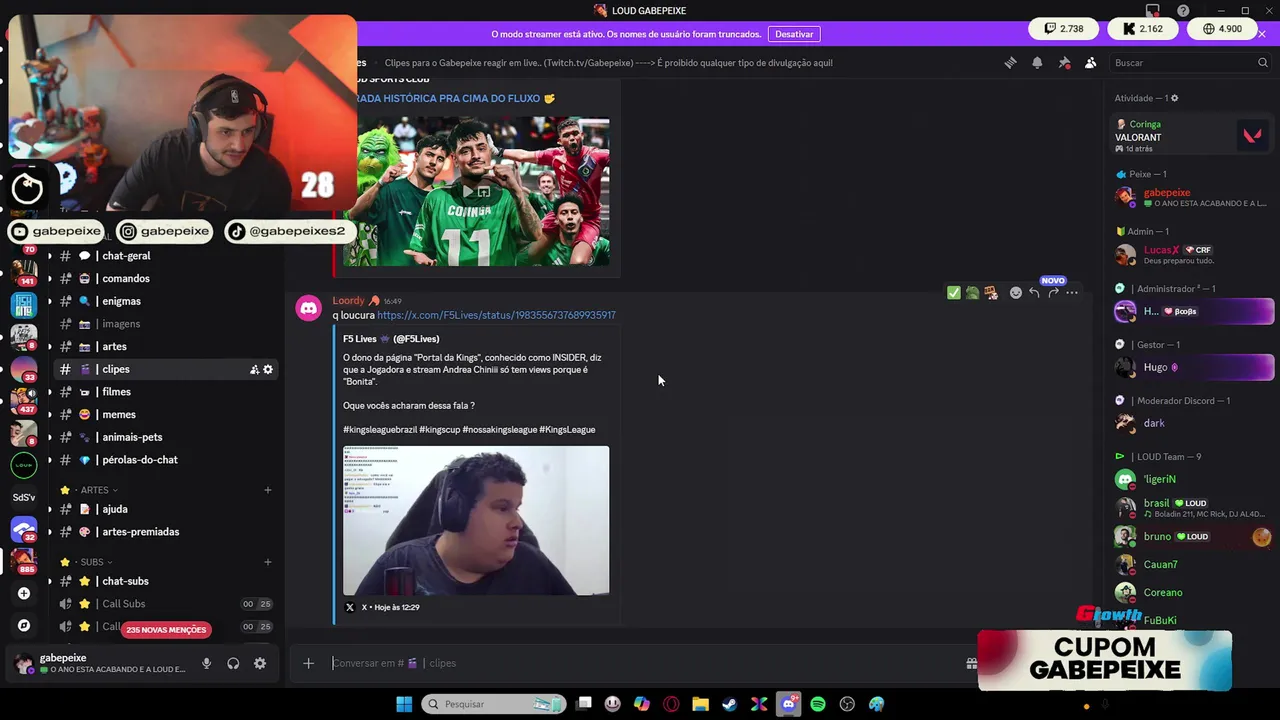Image resolution: width=1280 pixels, height=720 pixels.
Task: Open the x.com F5Lives status link
Action: pyautogui.click(x=496, y=315)
